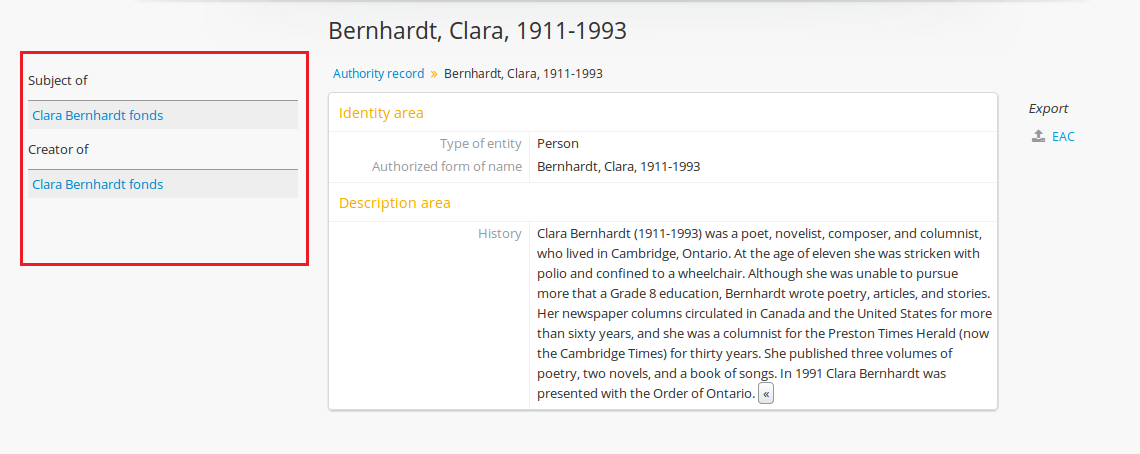
Task: Click the Type of entity label
Action: 480,143
